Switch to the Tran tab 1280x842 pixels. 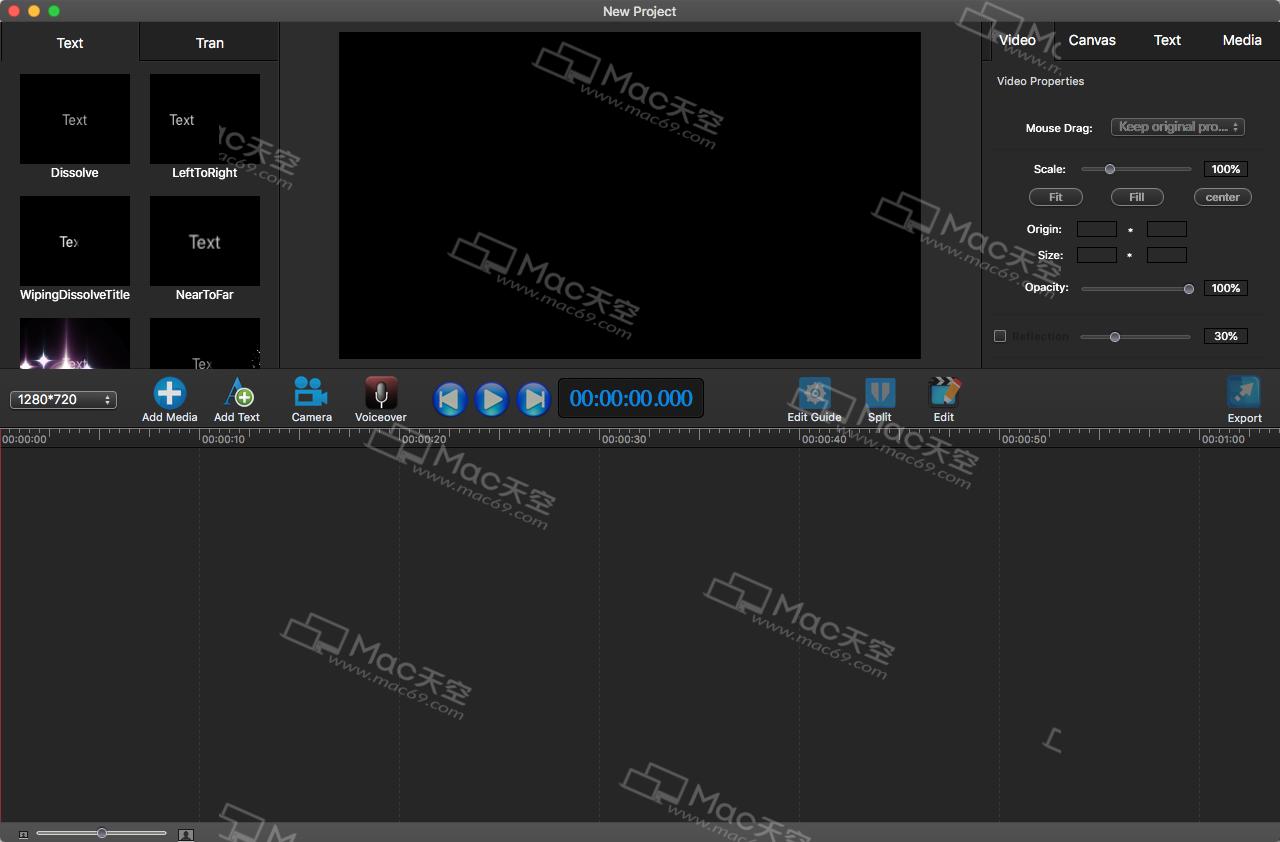(x=208, y=43)
